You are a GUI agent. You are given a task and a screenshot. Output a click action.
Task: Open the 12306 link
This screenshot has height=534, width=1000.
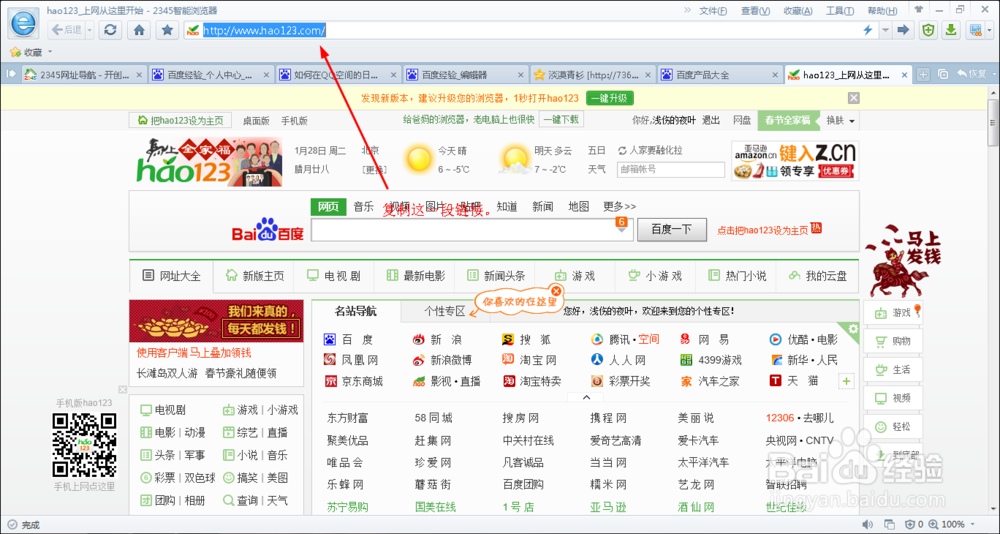[780, 418]
